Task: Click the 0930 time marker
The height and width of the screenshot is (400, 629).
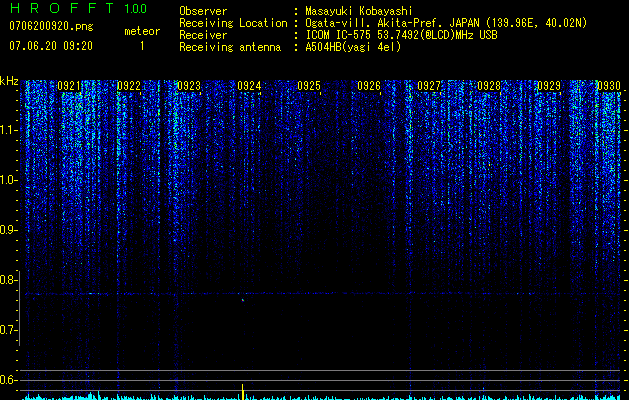Action: 609,86
